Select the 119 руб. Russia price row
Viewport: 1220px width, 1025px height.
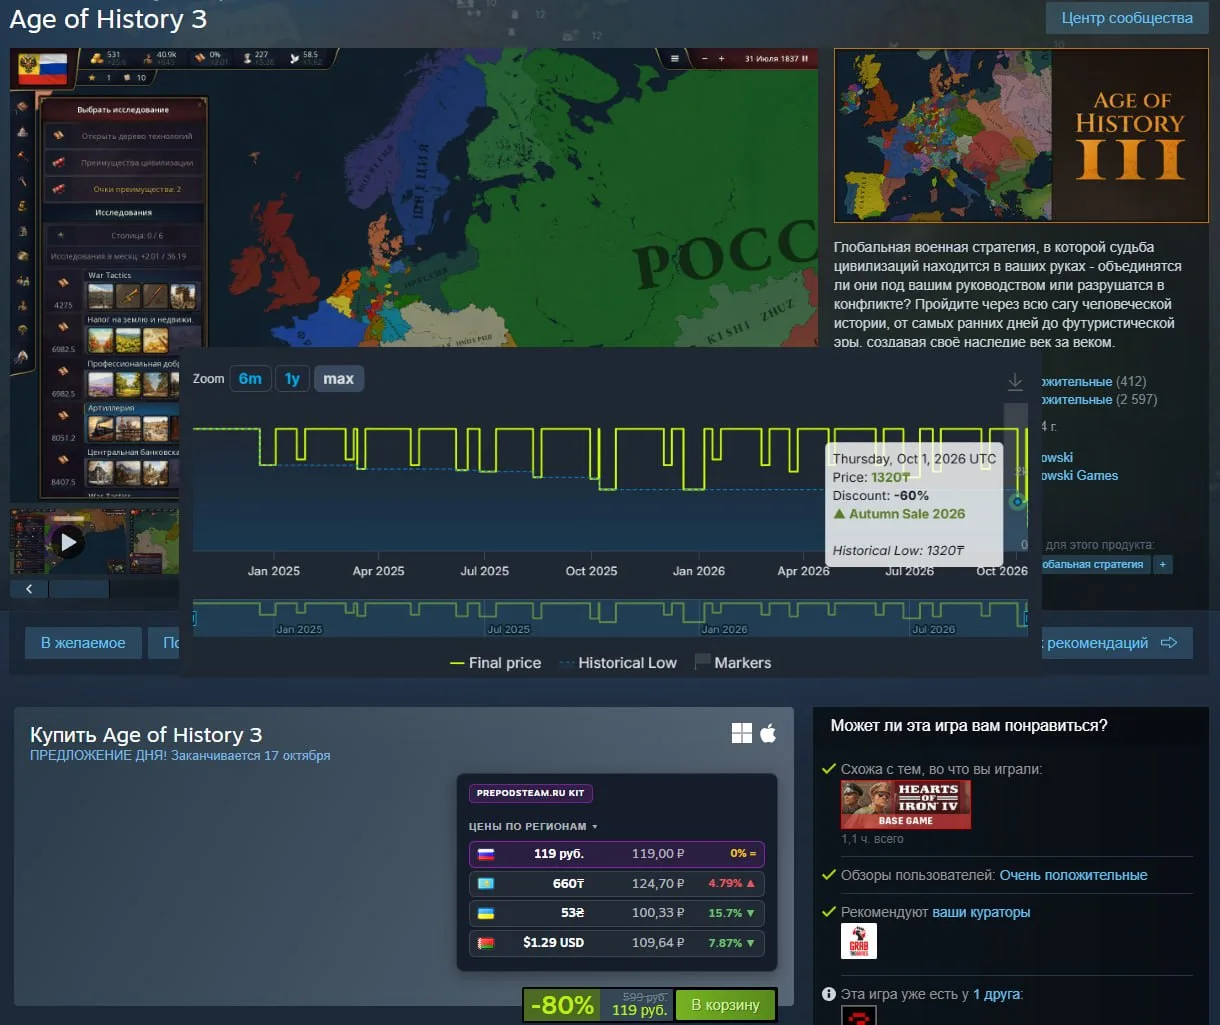pos(616,854)
